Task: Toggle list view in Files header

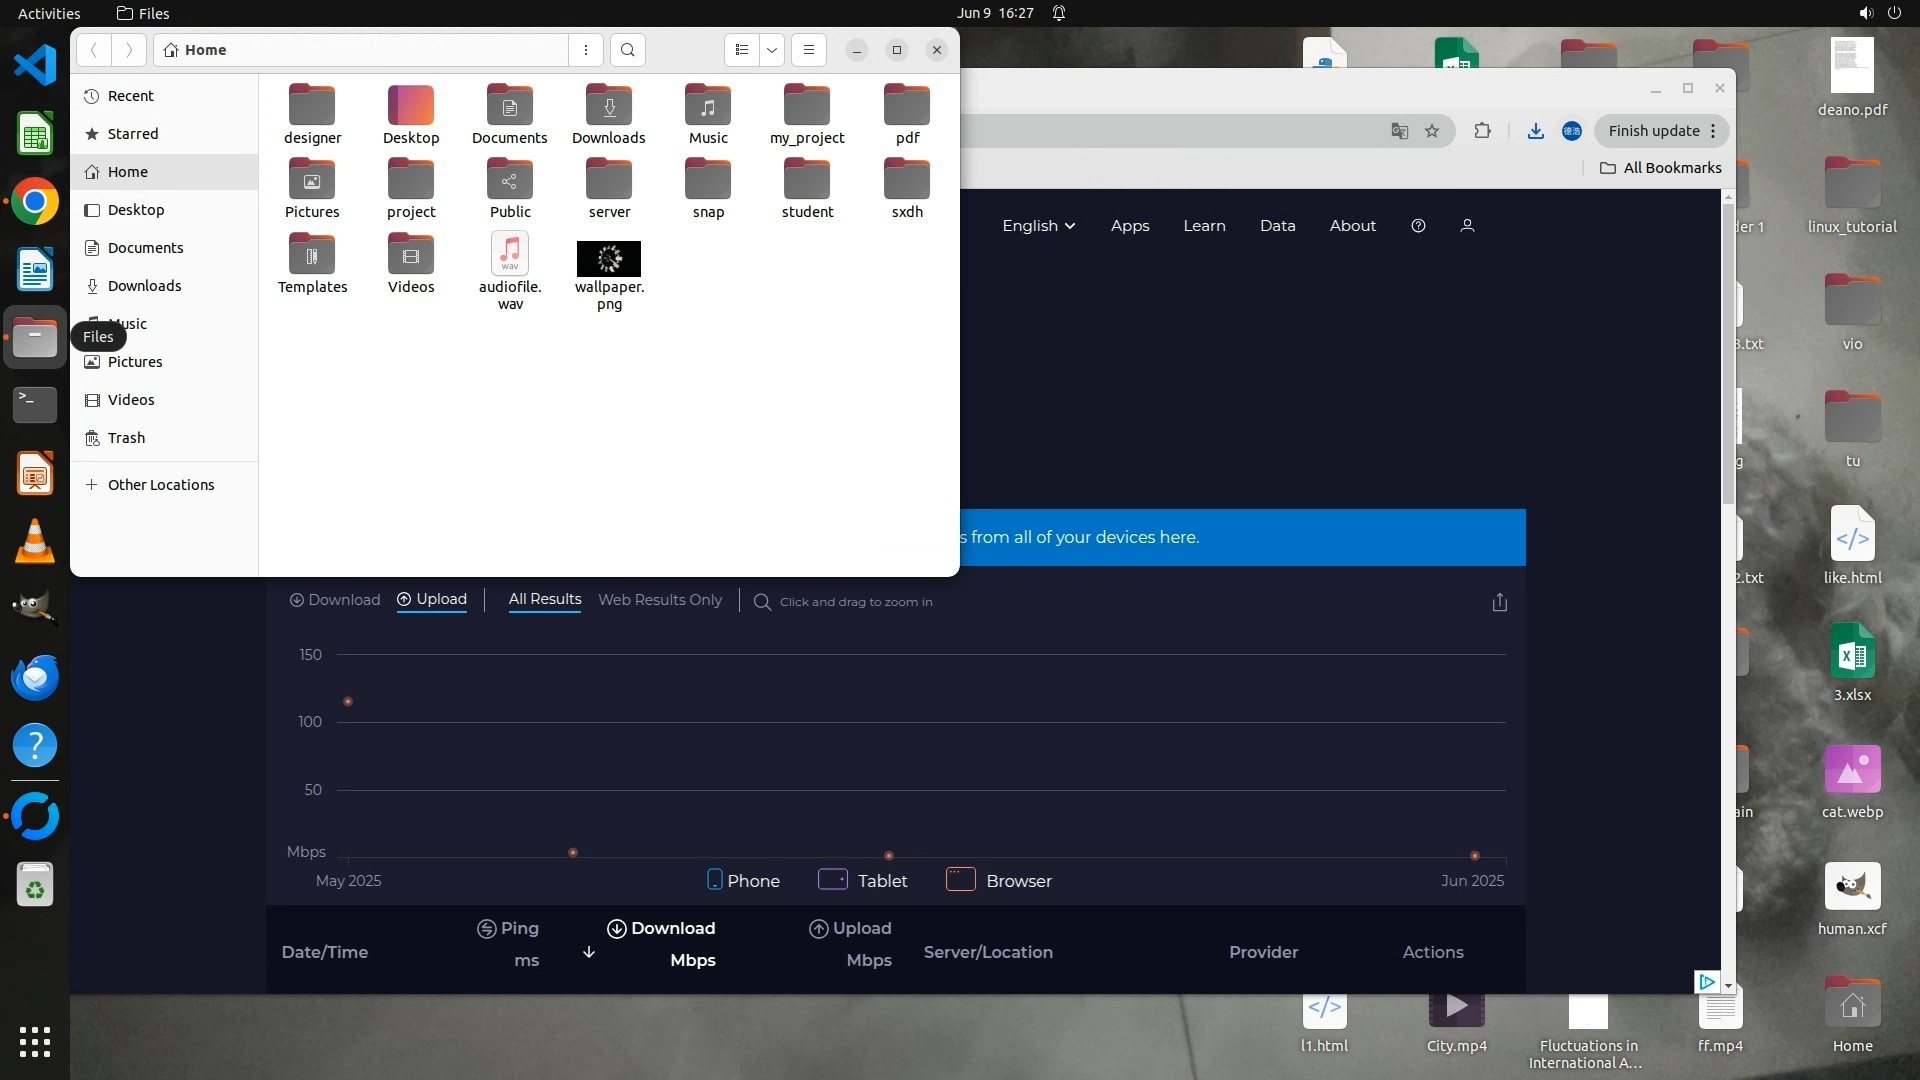Action: click(741, 50)
